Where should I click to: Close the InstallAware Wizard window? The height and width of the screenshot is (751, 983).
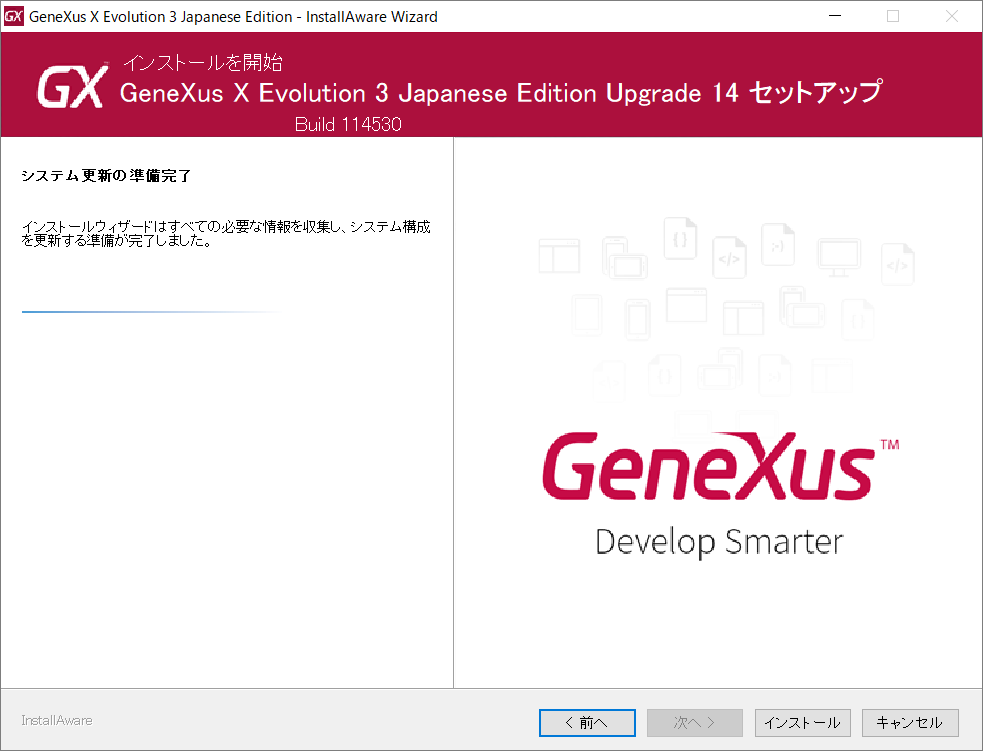pos(952,16)
